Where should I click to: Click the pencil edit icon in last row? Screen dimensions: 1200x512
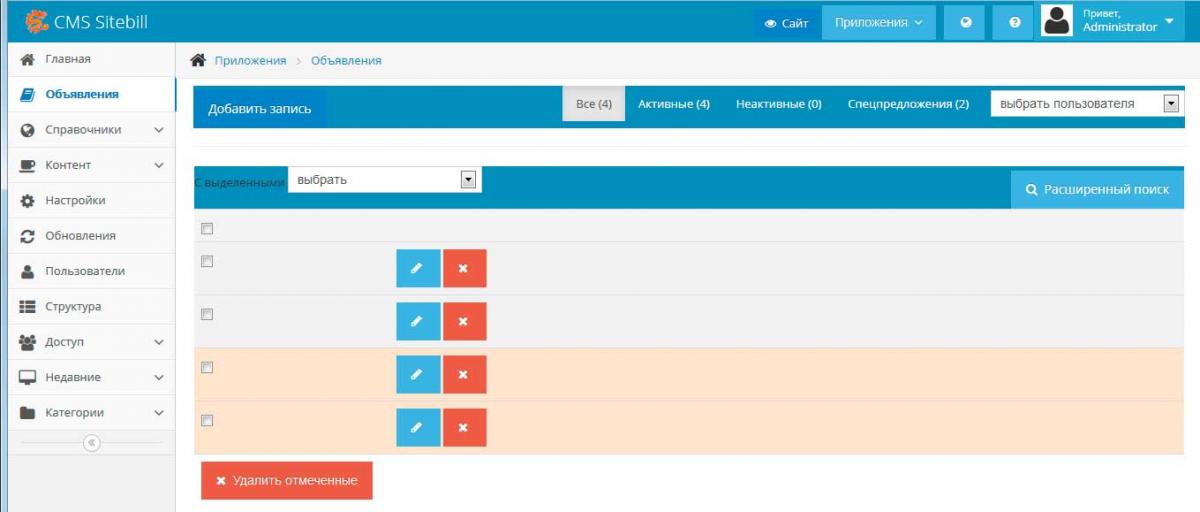pos(418,427)
